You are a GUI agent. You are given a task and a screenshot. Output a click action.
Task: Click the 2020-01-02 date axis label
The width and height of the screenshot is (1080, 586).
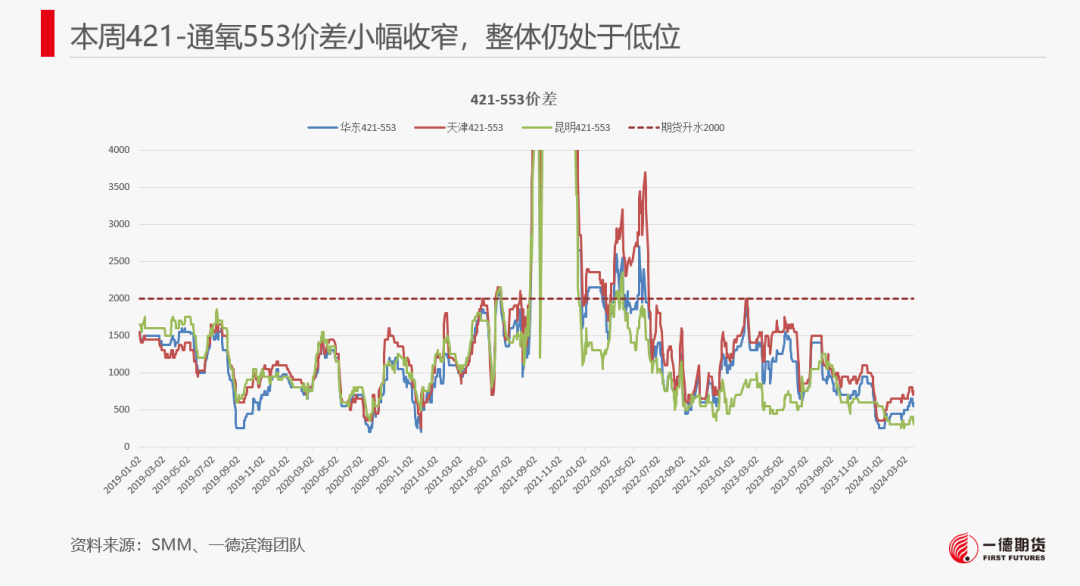[271, 473]
